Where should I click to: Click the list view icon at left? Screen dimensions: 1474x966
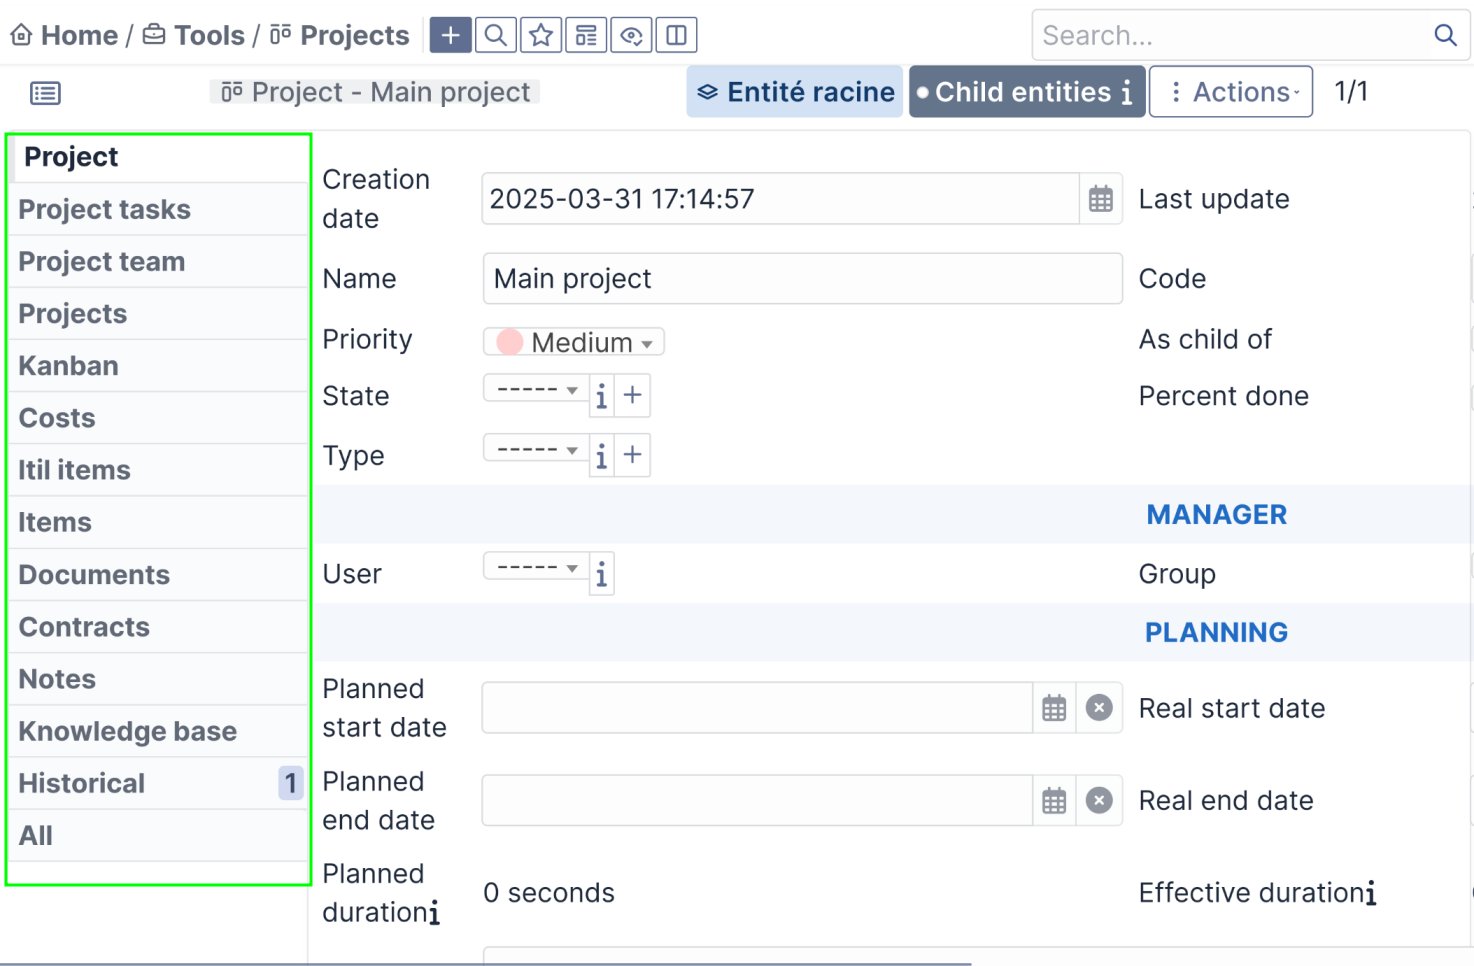coord(46,94)
